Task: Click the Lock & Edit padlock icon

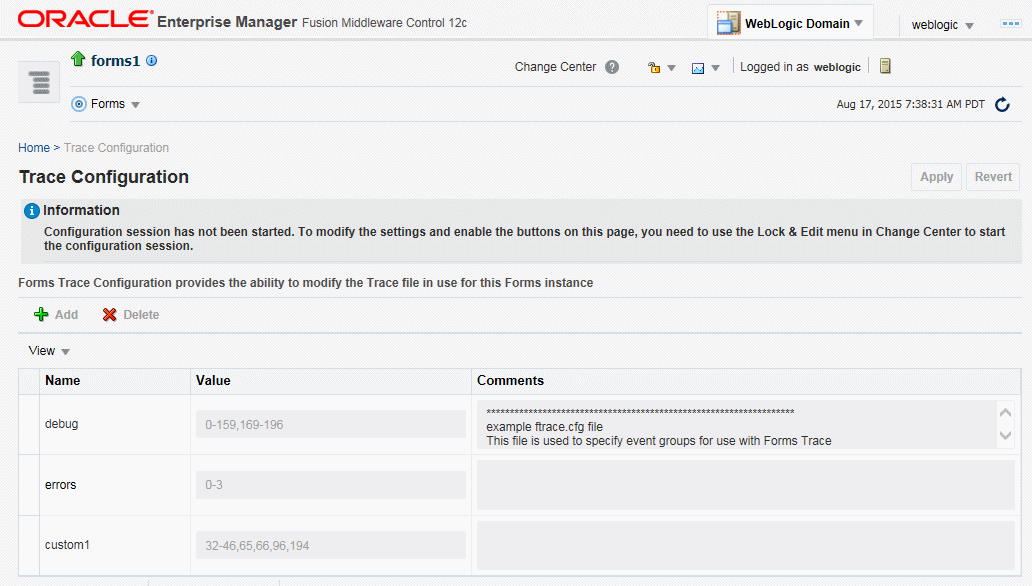Action: (654, 67)
